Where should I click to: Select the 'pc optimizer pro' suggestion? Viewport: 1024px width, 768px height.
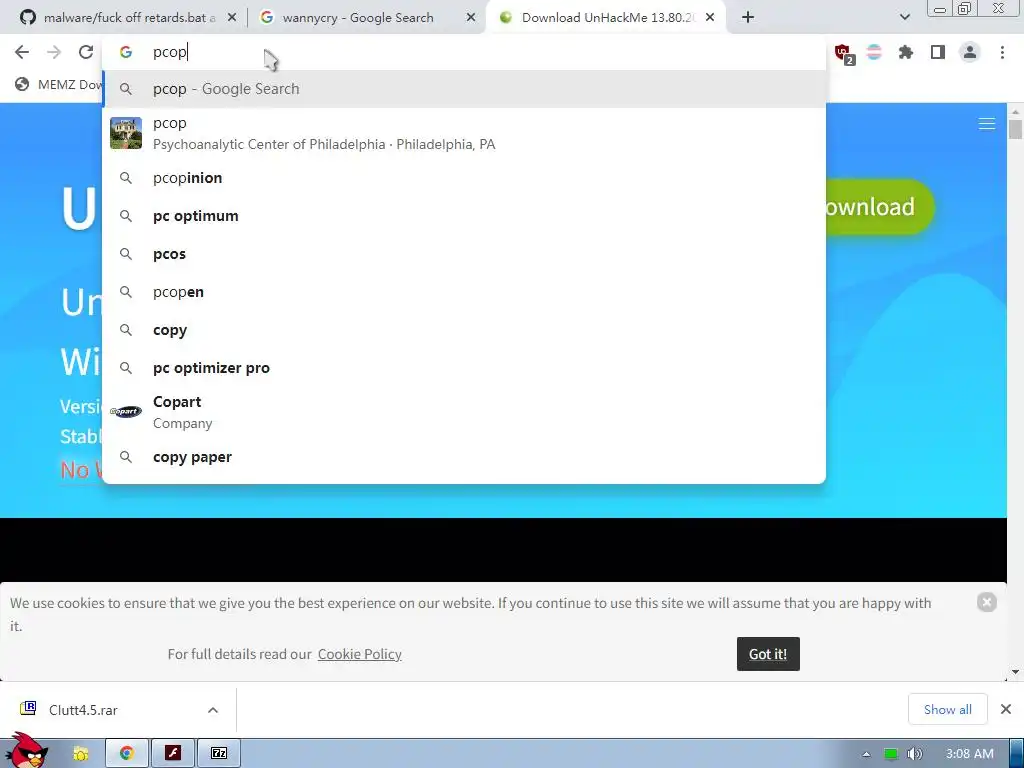464,368
